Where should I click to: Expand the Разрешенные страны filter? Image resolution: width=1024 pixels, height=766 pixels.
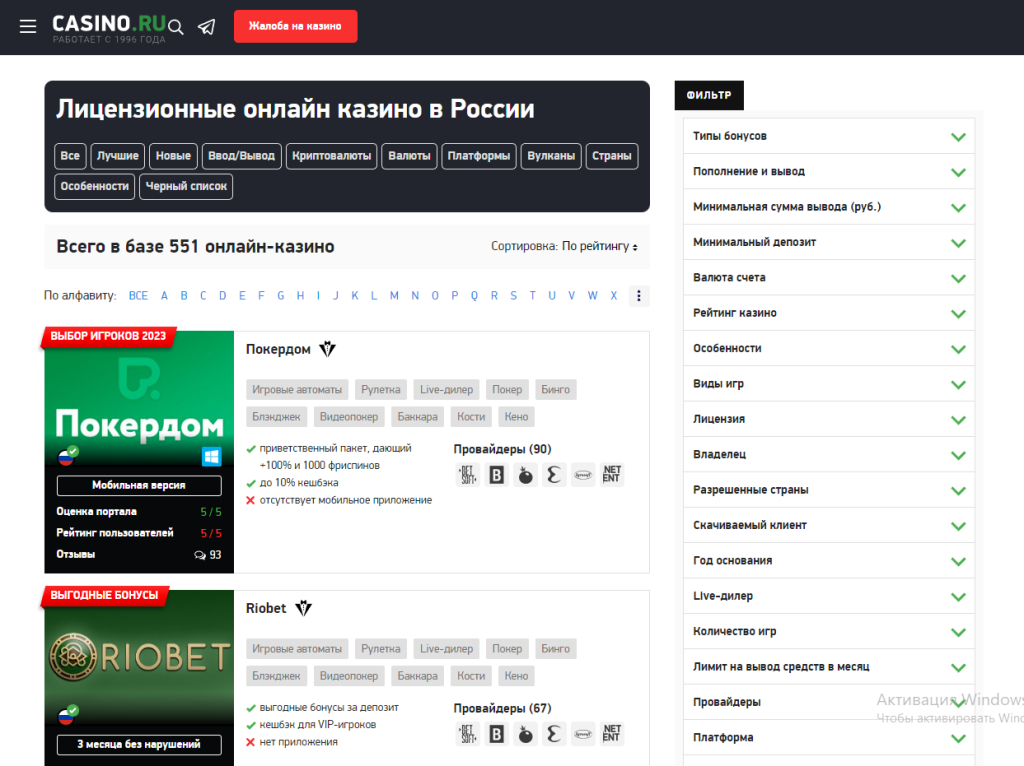(x=829, y=490)
